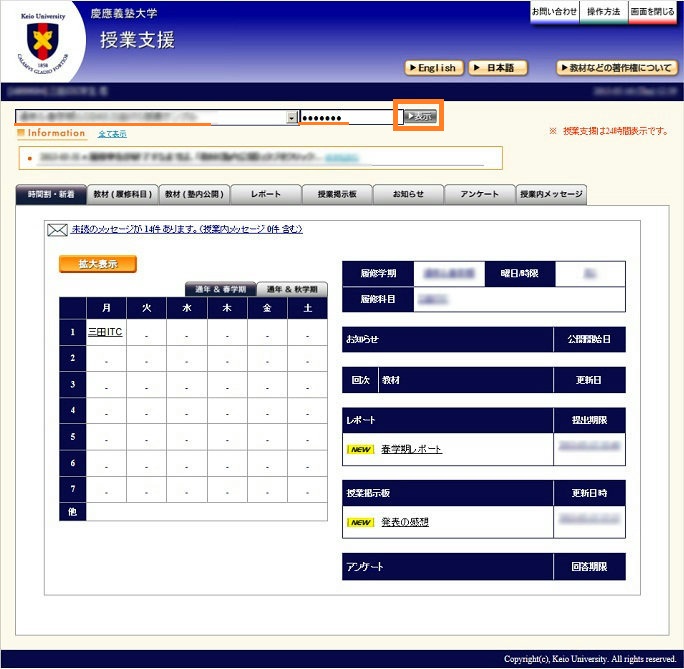Click the unread messages envelope icon
The width and height of the screenshot is (684, 669).
pos(57,230)
